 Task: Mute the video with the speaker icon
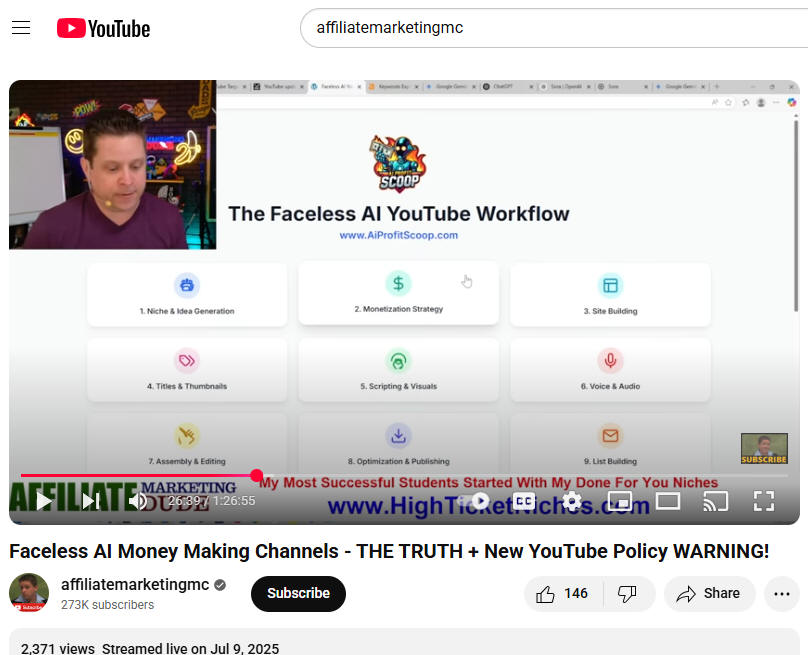[138, 500]
